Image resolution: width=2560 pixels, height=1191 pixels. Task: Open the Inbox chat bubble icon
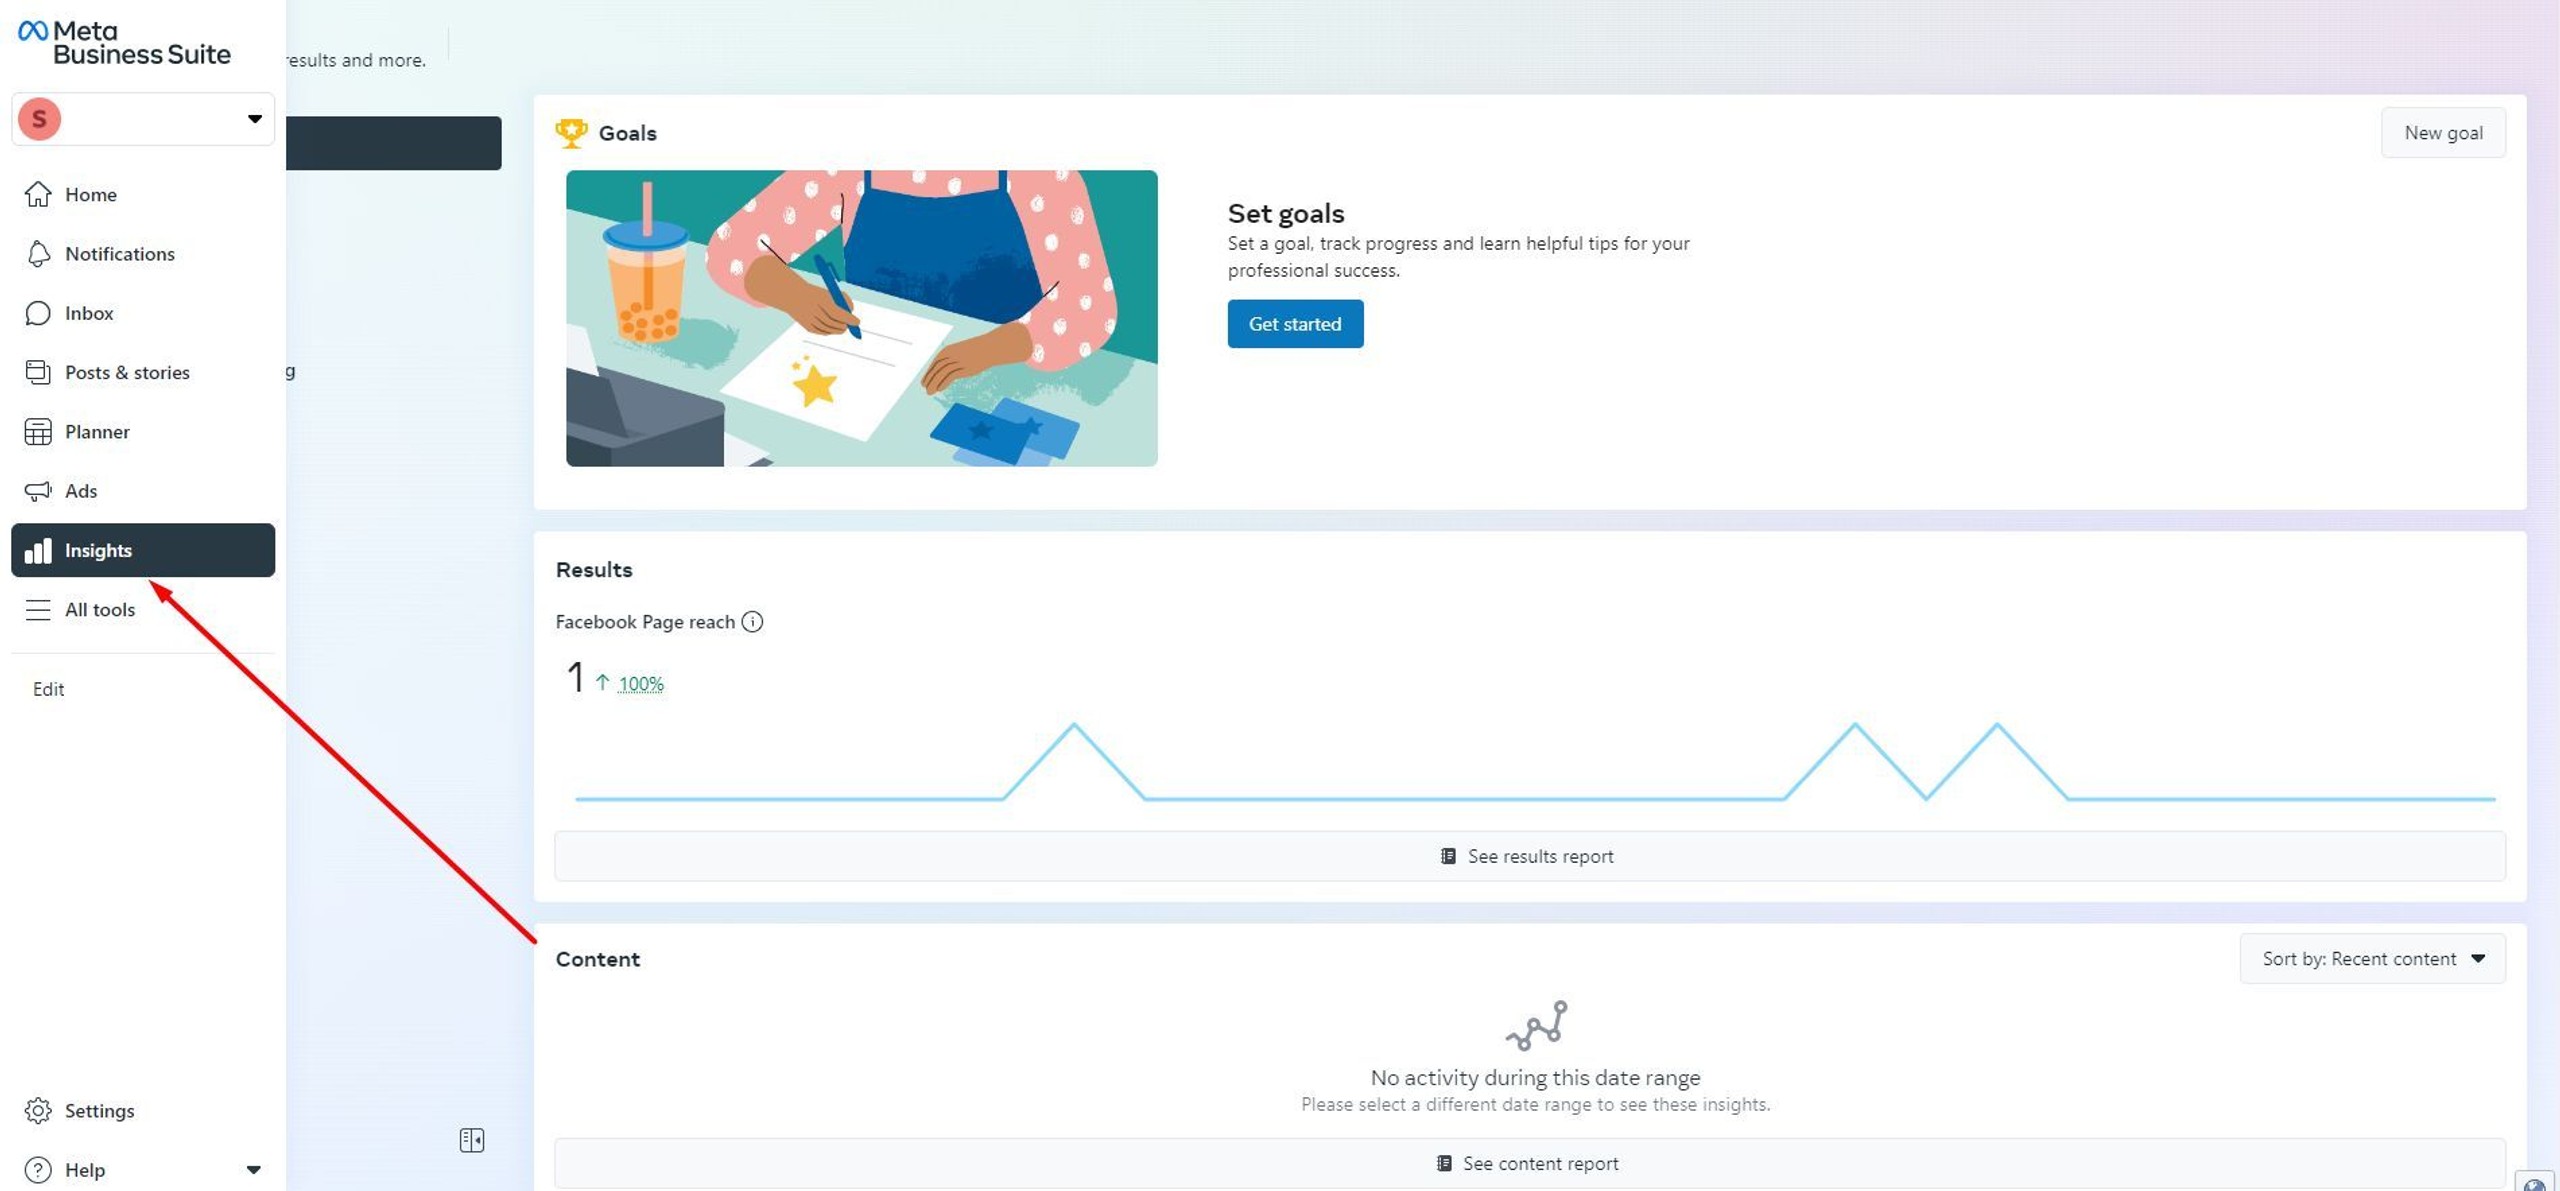tap(38, 313)
